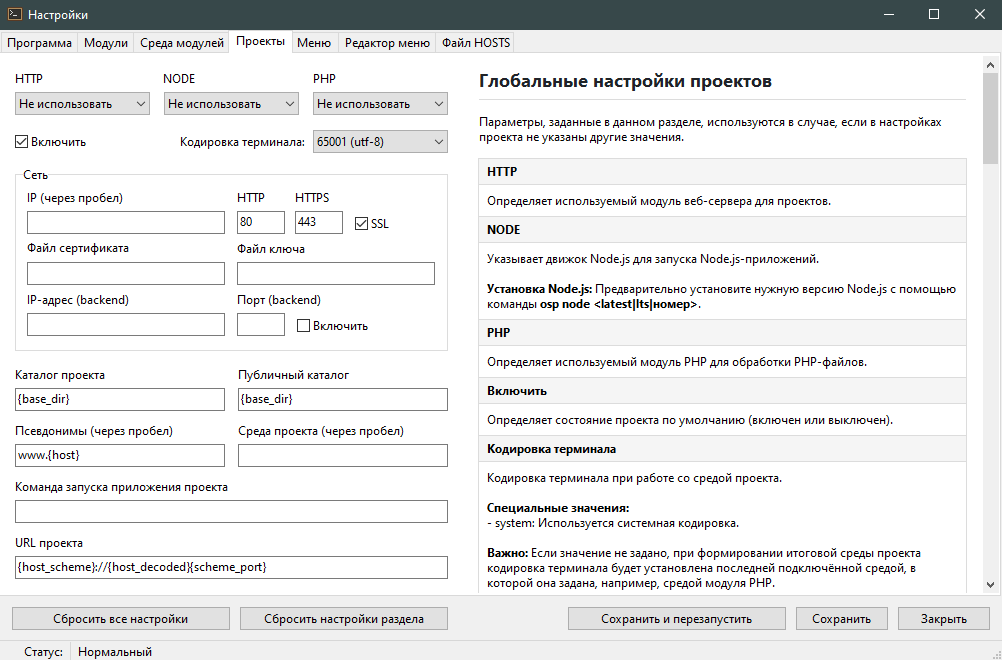Uncheck the Включить checkbox
Screen dimensions: 1002x660
pos(21,142)
